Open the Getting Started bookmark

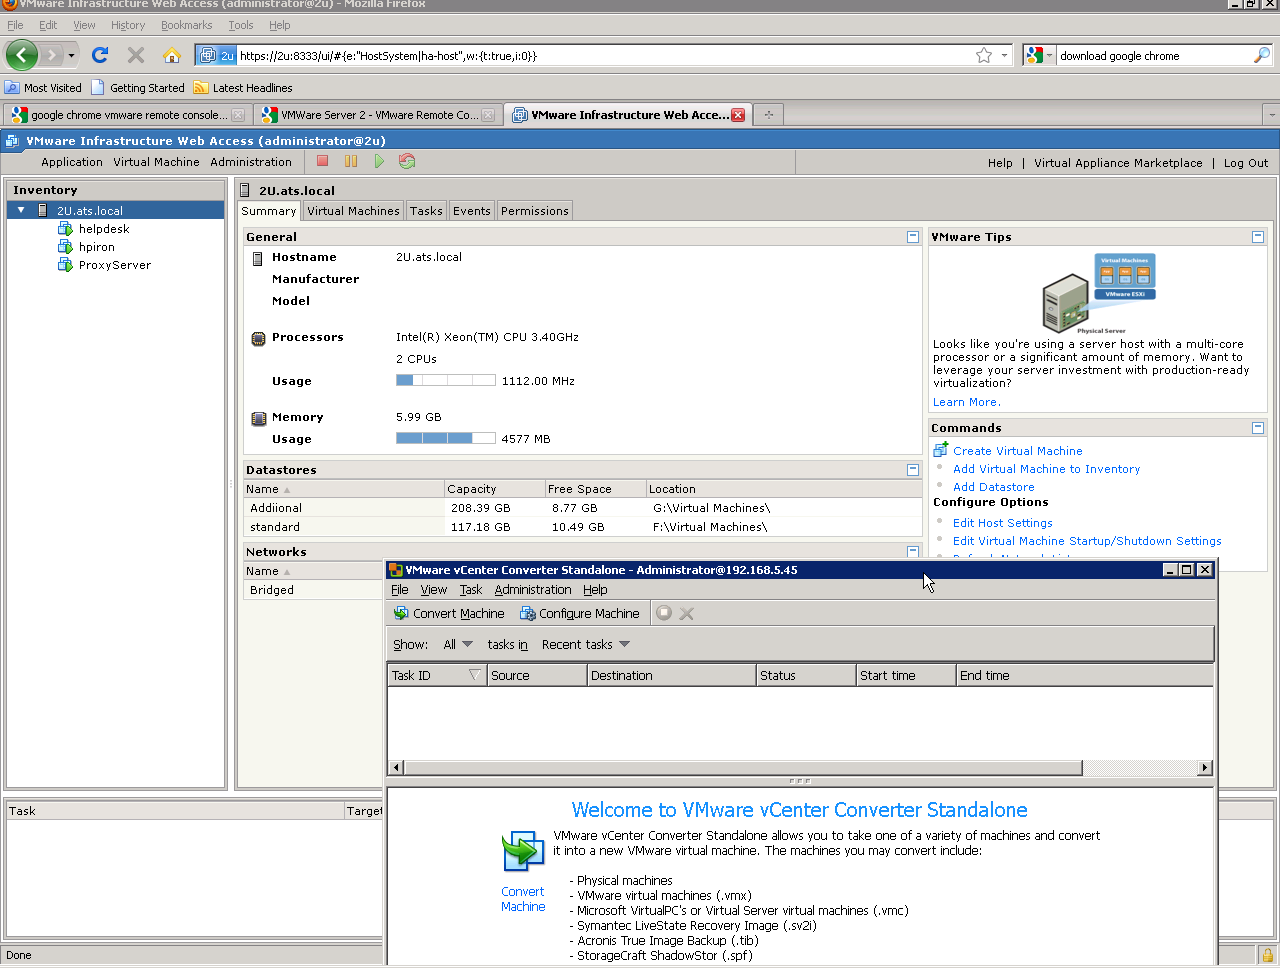[x=138, y=88]
